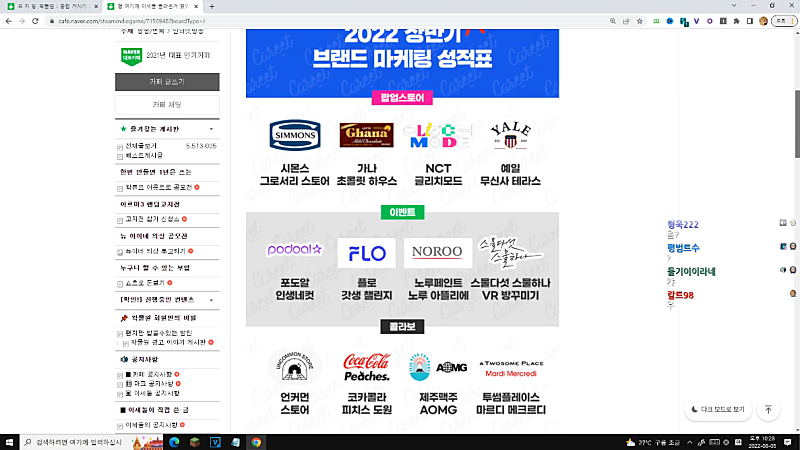Open the taskbar weather widget

[x=653, y=442]
